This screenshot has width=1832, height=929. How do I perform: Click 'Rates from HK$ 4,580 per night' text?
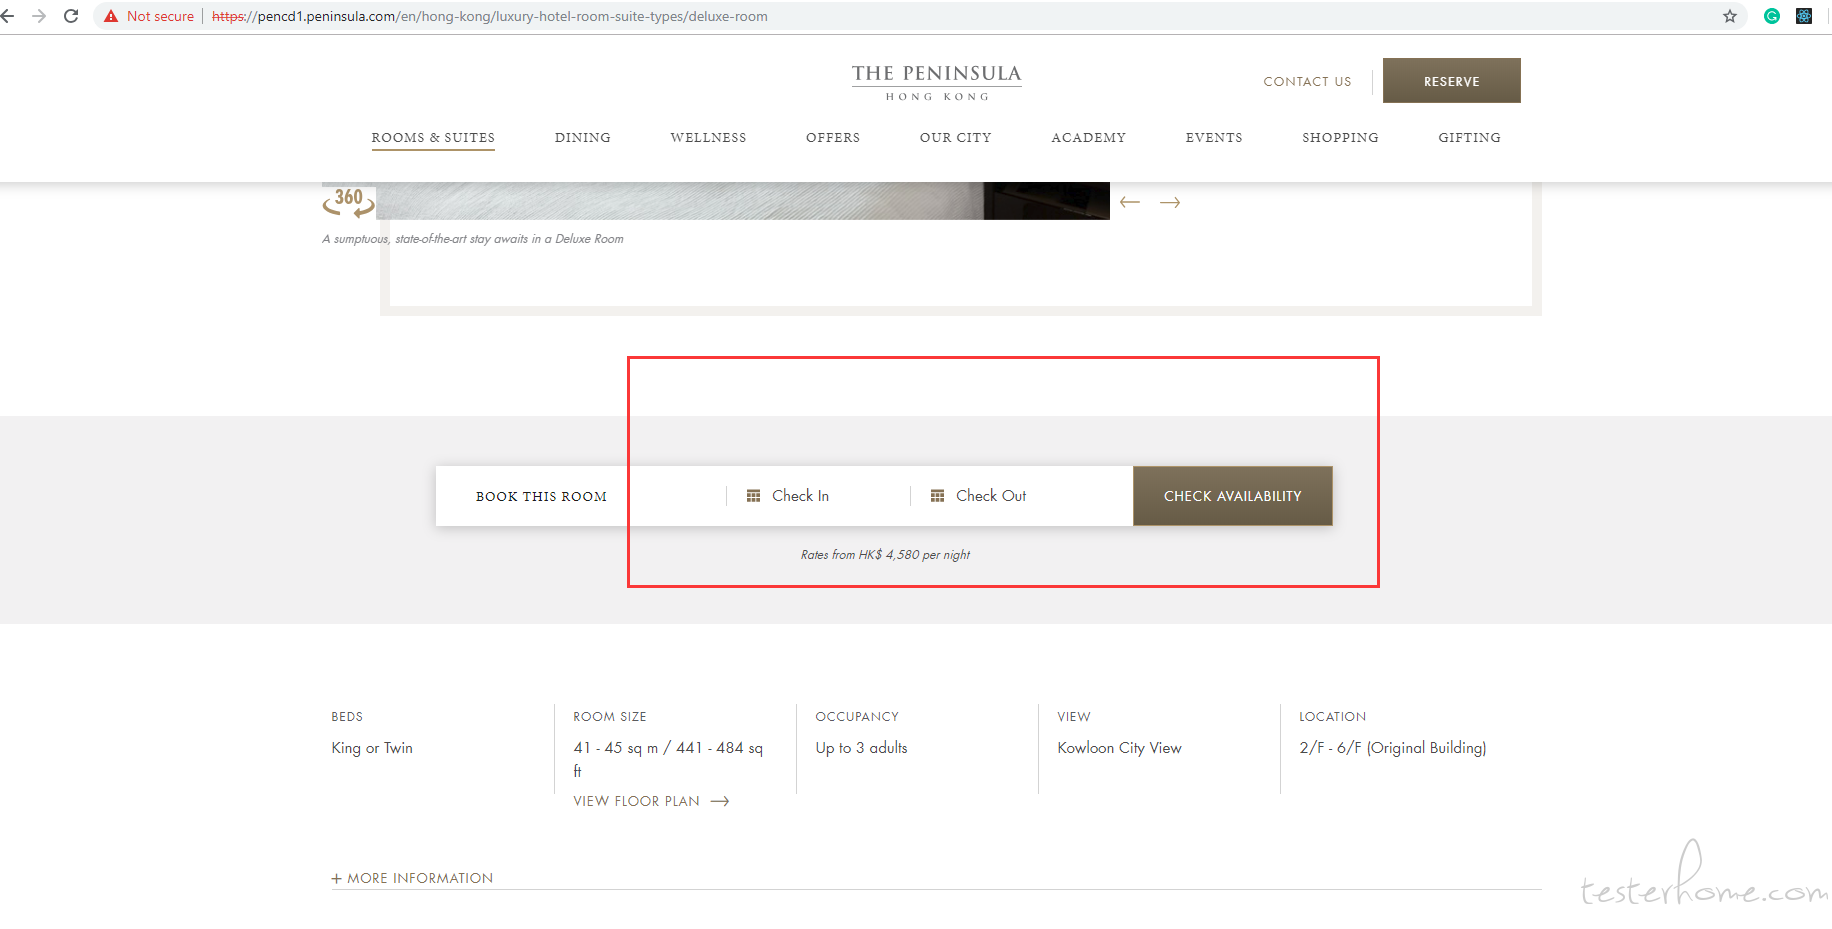pos(885,555)
